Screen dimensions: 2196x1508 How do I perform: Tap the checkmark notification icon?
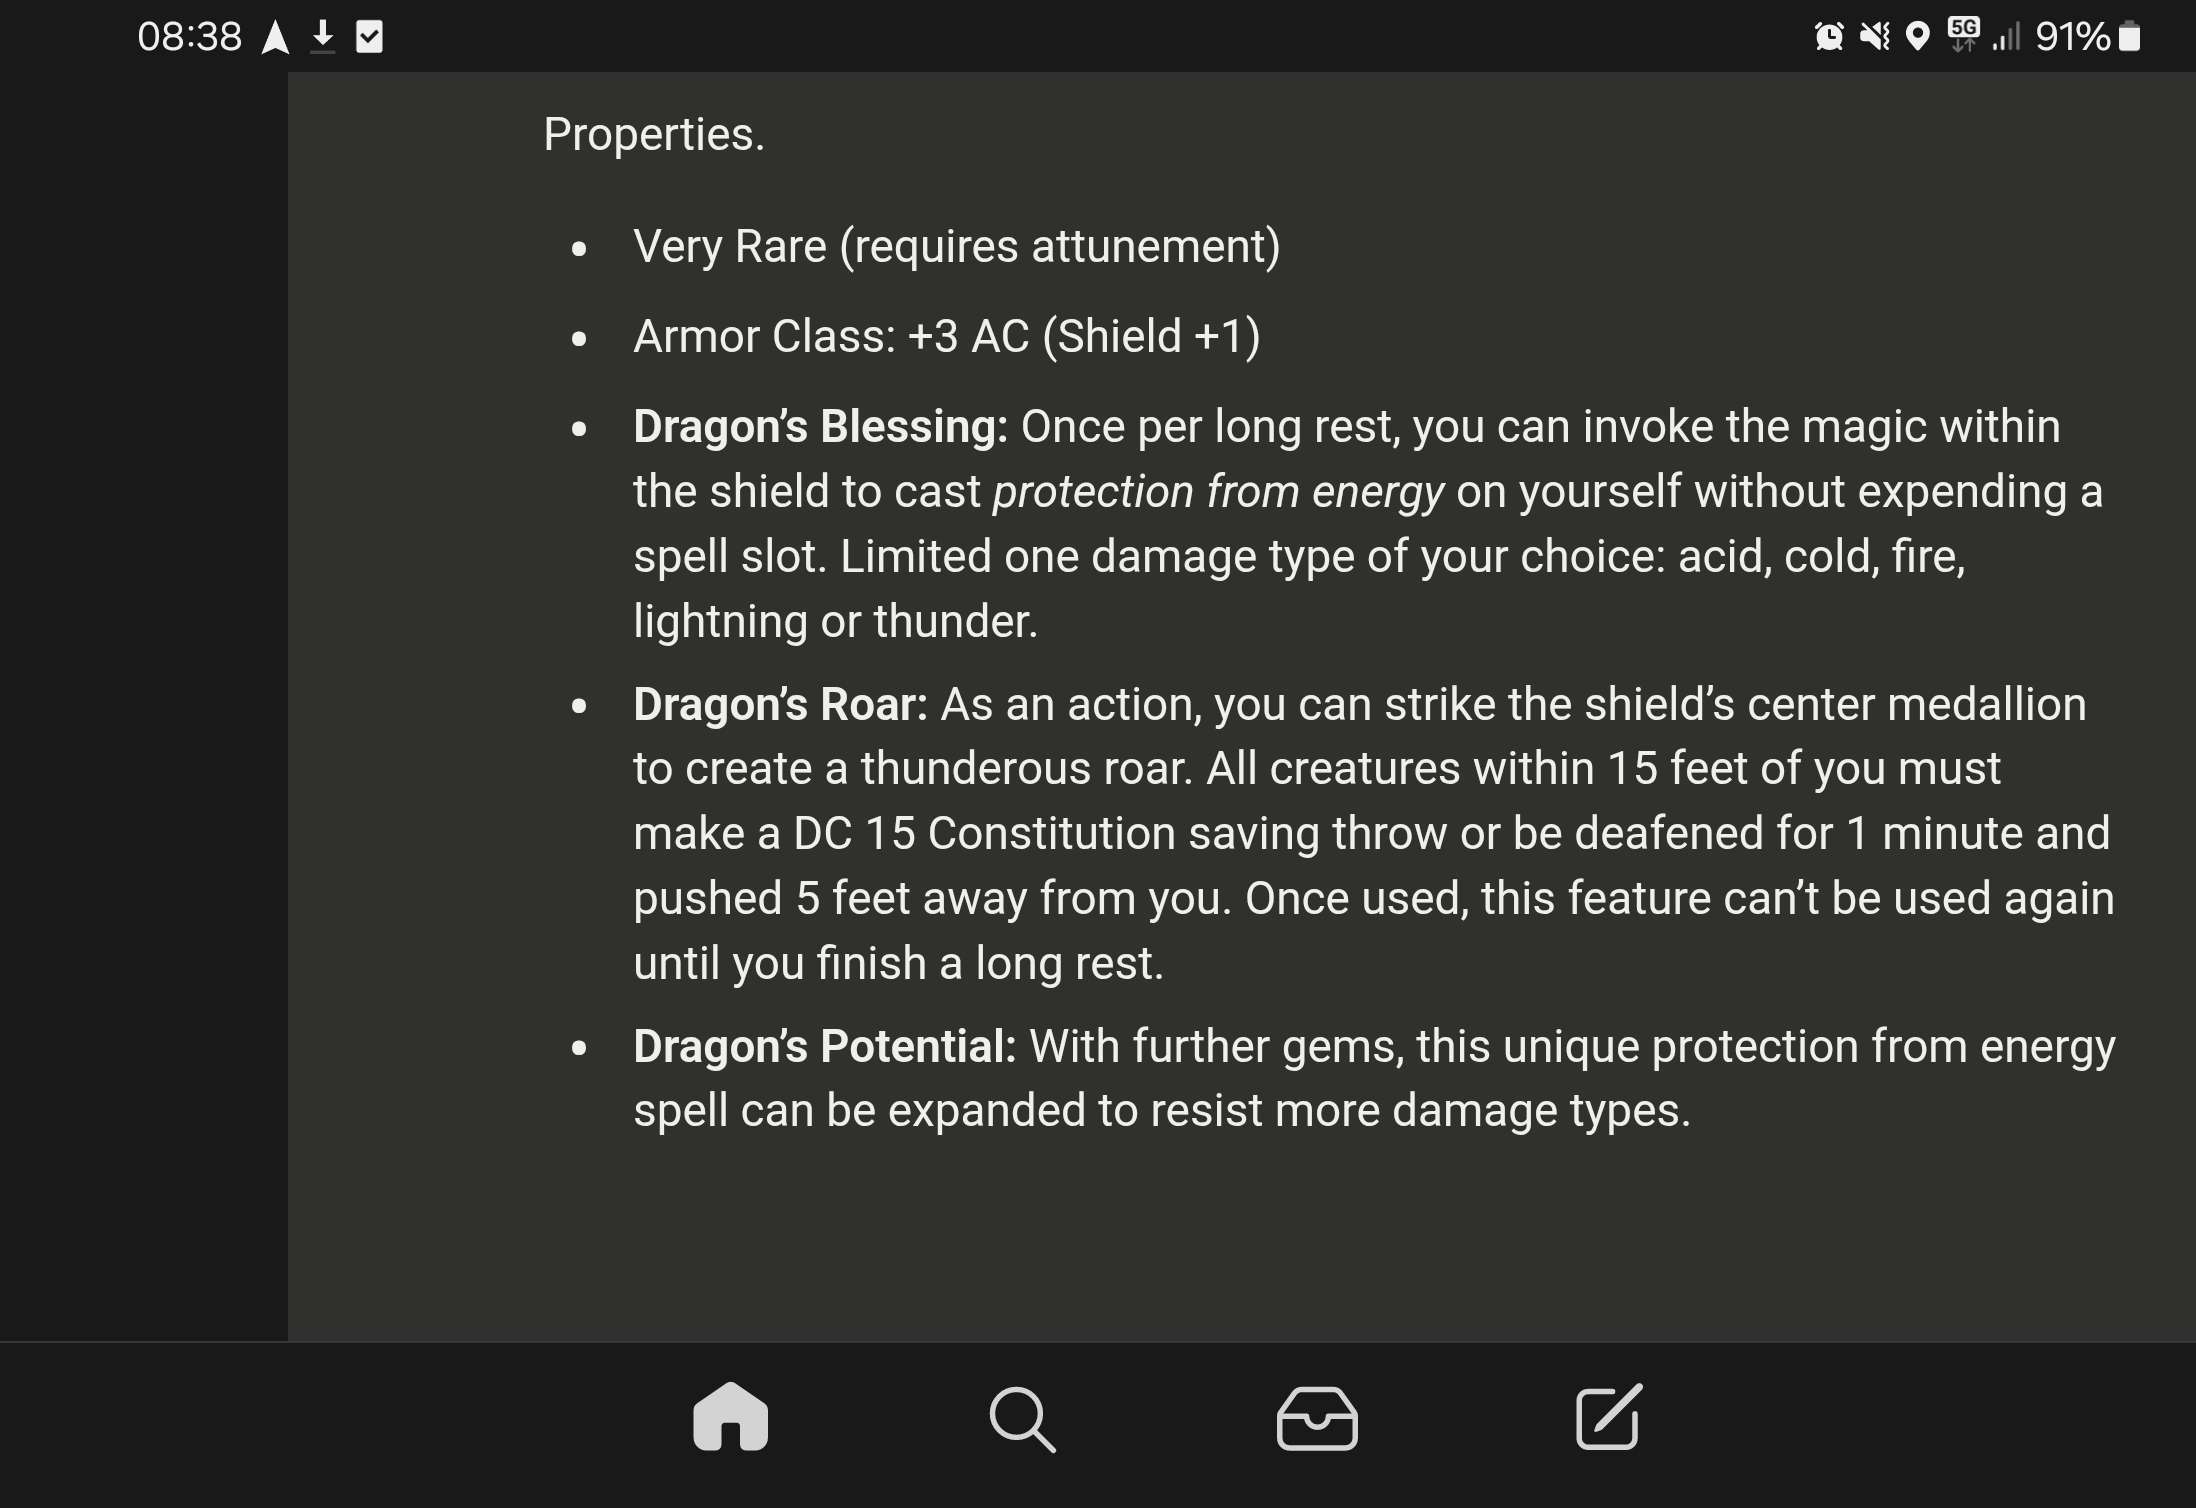tap(369, 38)
